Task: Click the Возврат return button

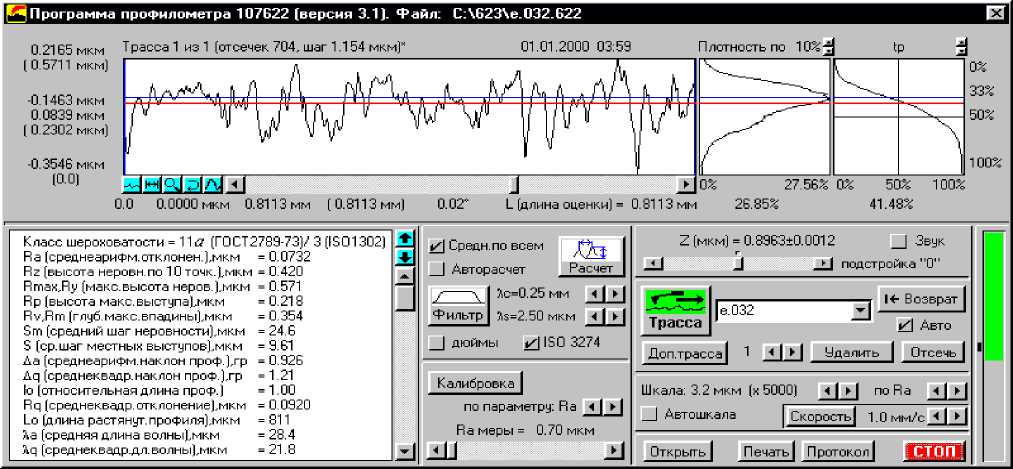Action: pyautogui.click(x=921, y=298)
